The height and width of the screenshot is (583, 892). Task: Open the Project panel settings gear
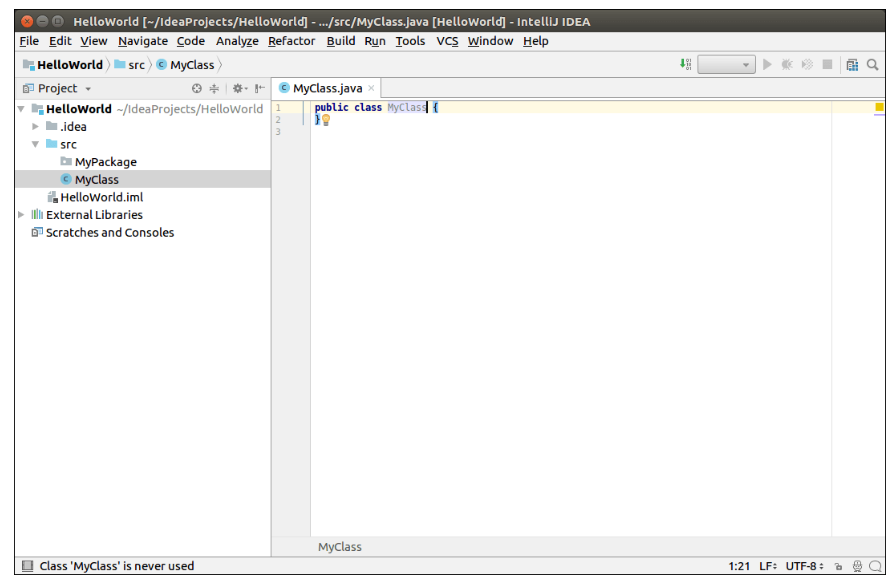click(239, 88)
